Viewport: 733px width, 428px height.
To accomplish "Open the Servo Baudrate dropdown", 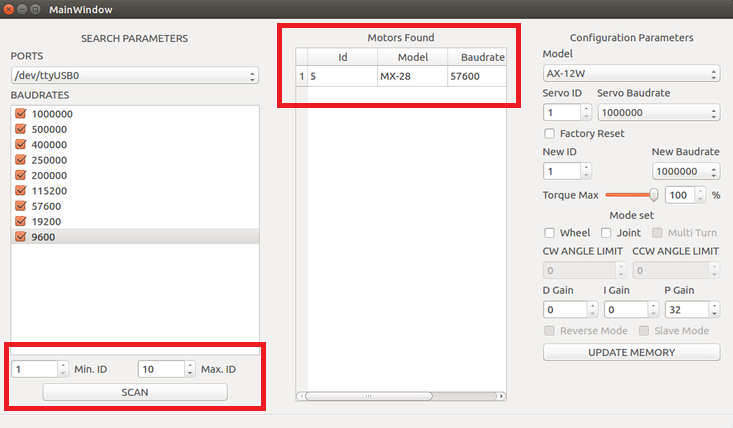I will pos(658,112).
